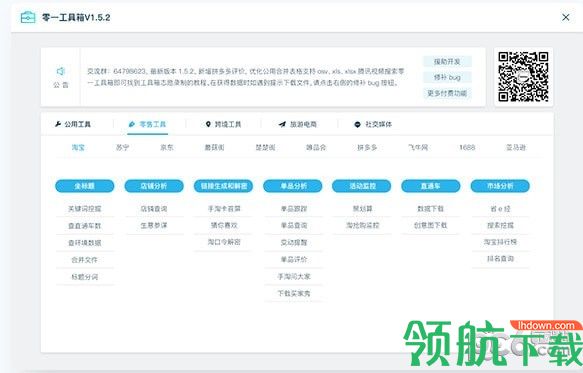Open the 公用工具 tab
Image resolution: width=583 pixels, height=373 pixels.
pyautogui.click(x=73, y=124)
